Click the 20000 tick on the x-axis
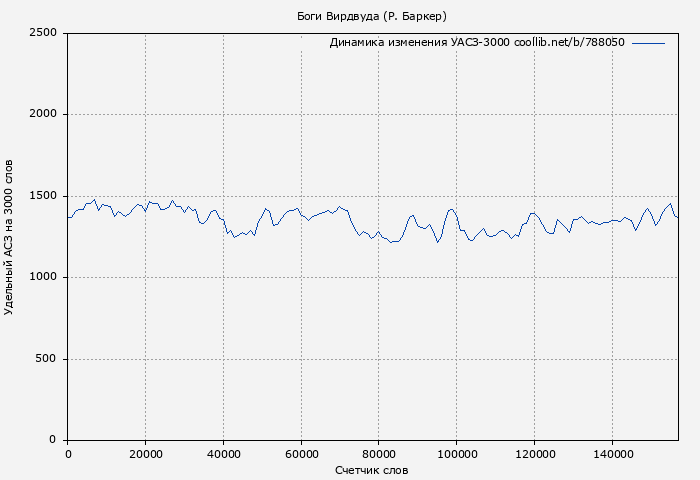Screen dimensions: 700x480 tap(146, 454)
